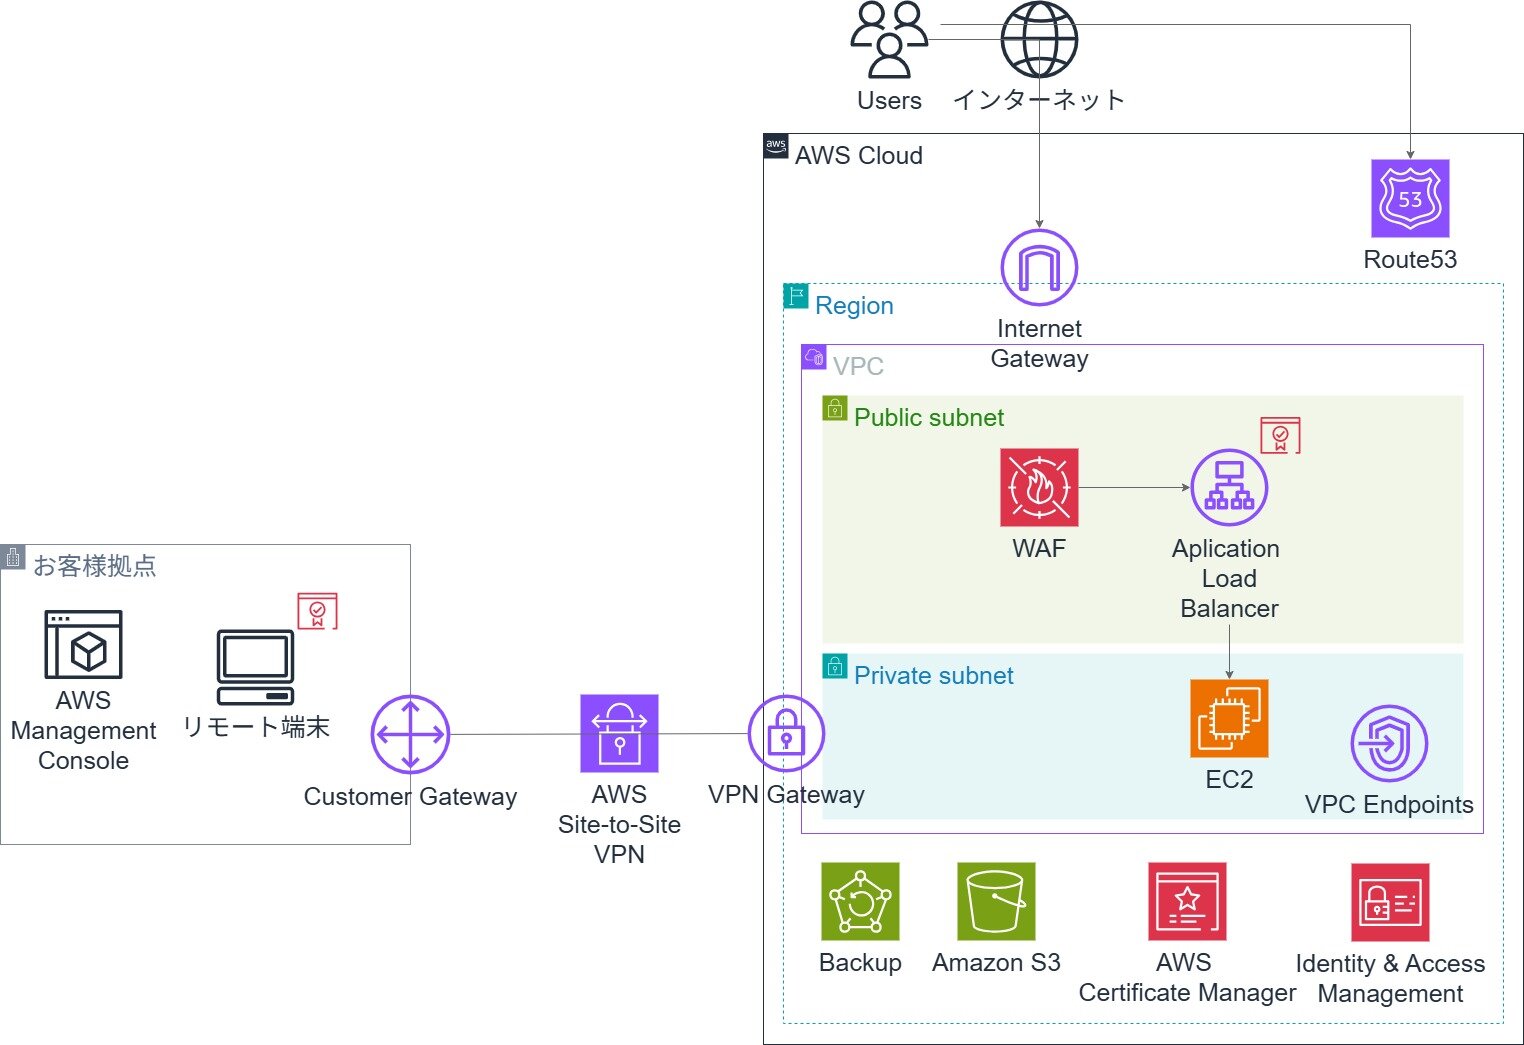Click the "EC2" label
1524x1045 pixels.
coord(1229,779)
